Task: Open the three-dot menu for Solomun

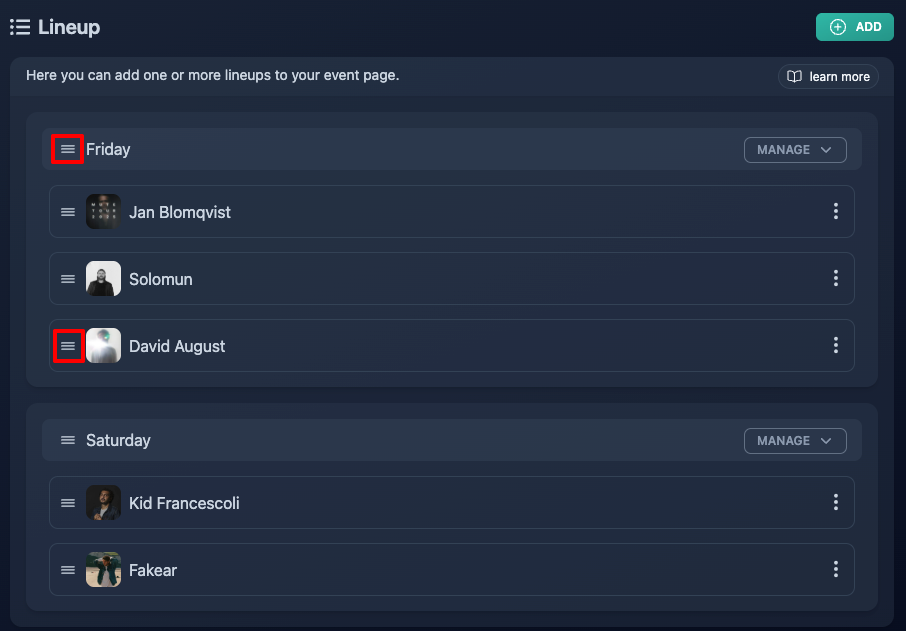Action: pos(836,279)
